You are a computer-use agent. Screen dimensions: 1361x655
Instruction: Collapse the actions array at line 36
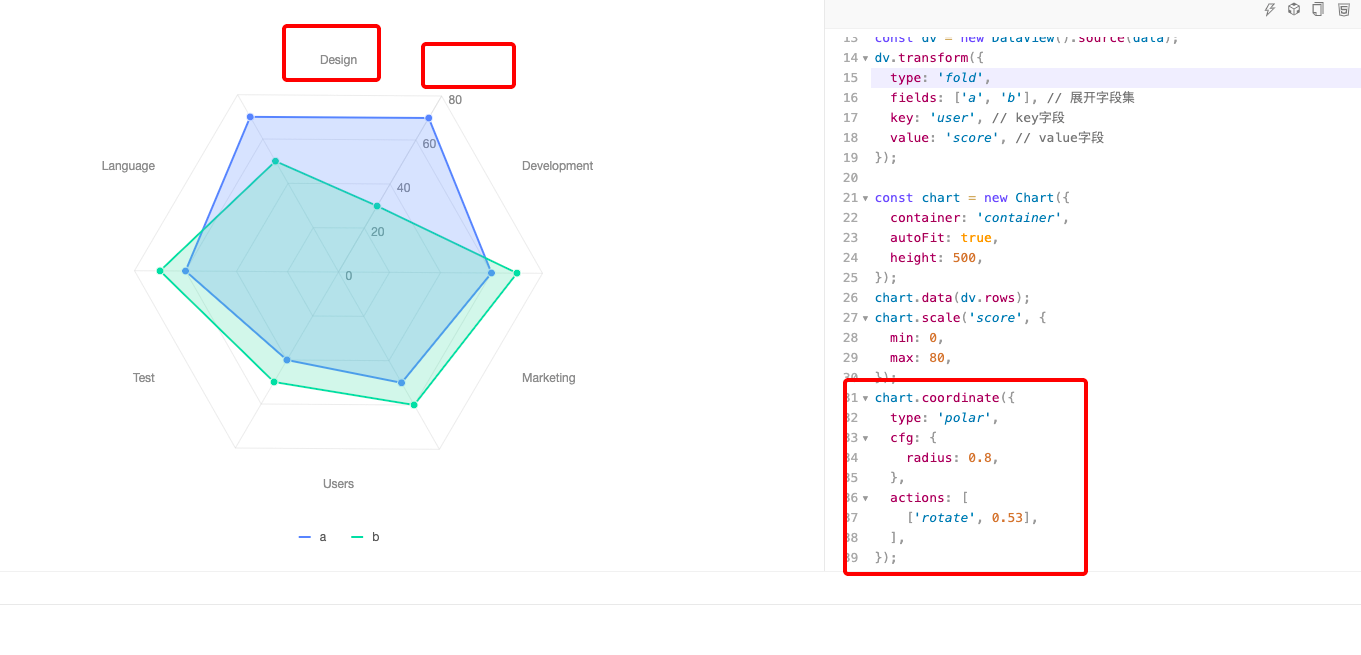click(864, 497)
